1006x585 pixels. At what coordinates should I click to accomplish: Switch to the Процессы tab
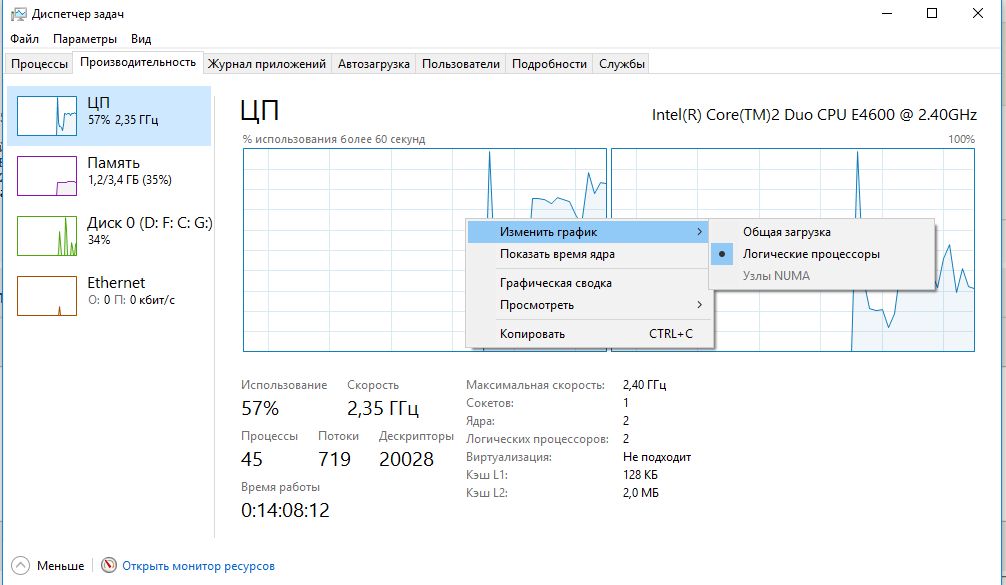point(40,64)
